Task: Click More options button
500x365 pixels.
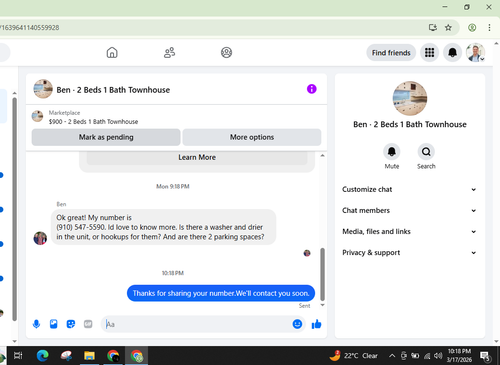Action: pyautogui.click(x=252, y=137)
